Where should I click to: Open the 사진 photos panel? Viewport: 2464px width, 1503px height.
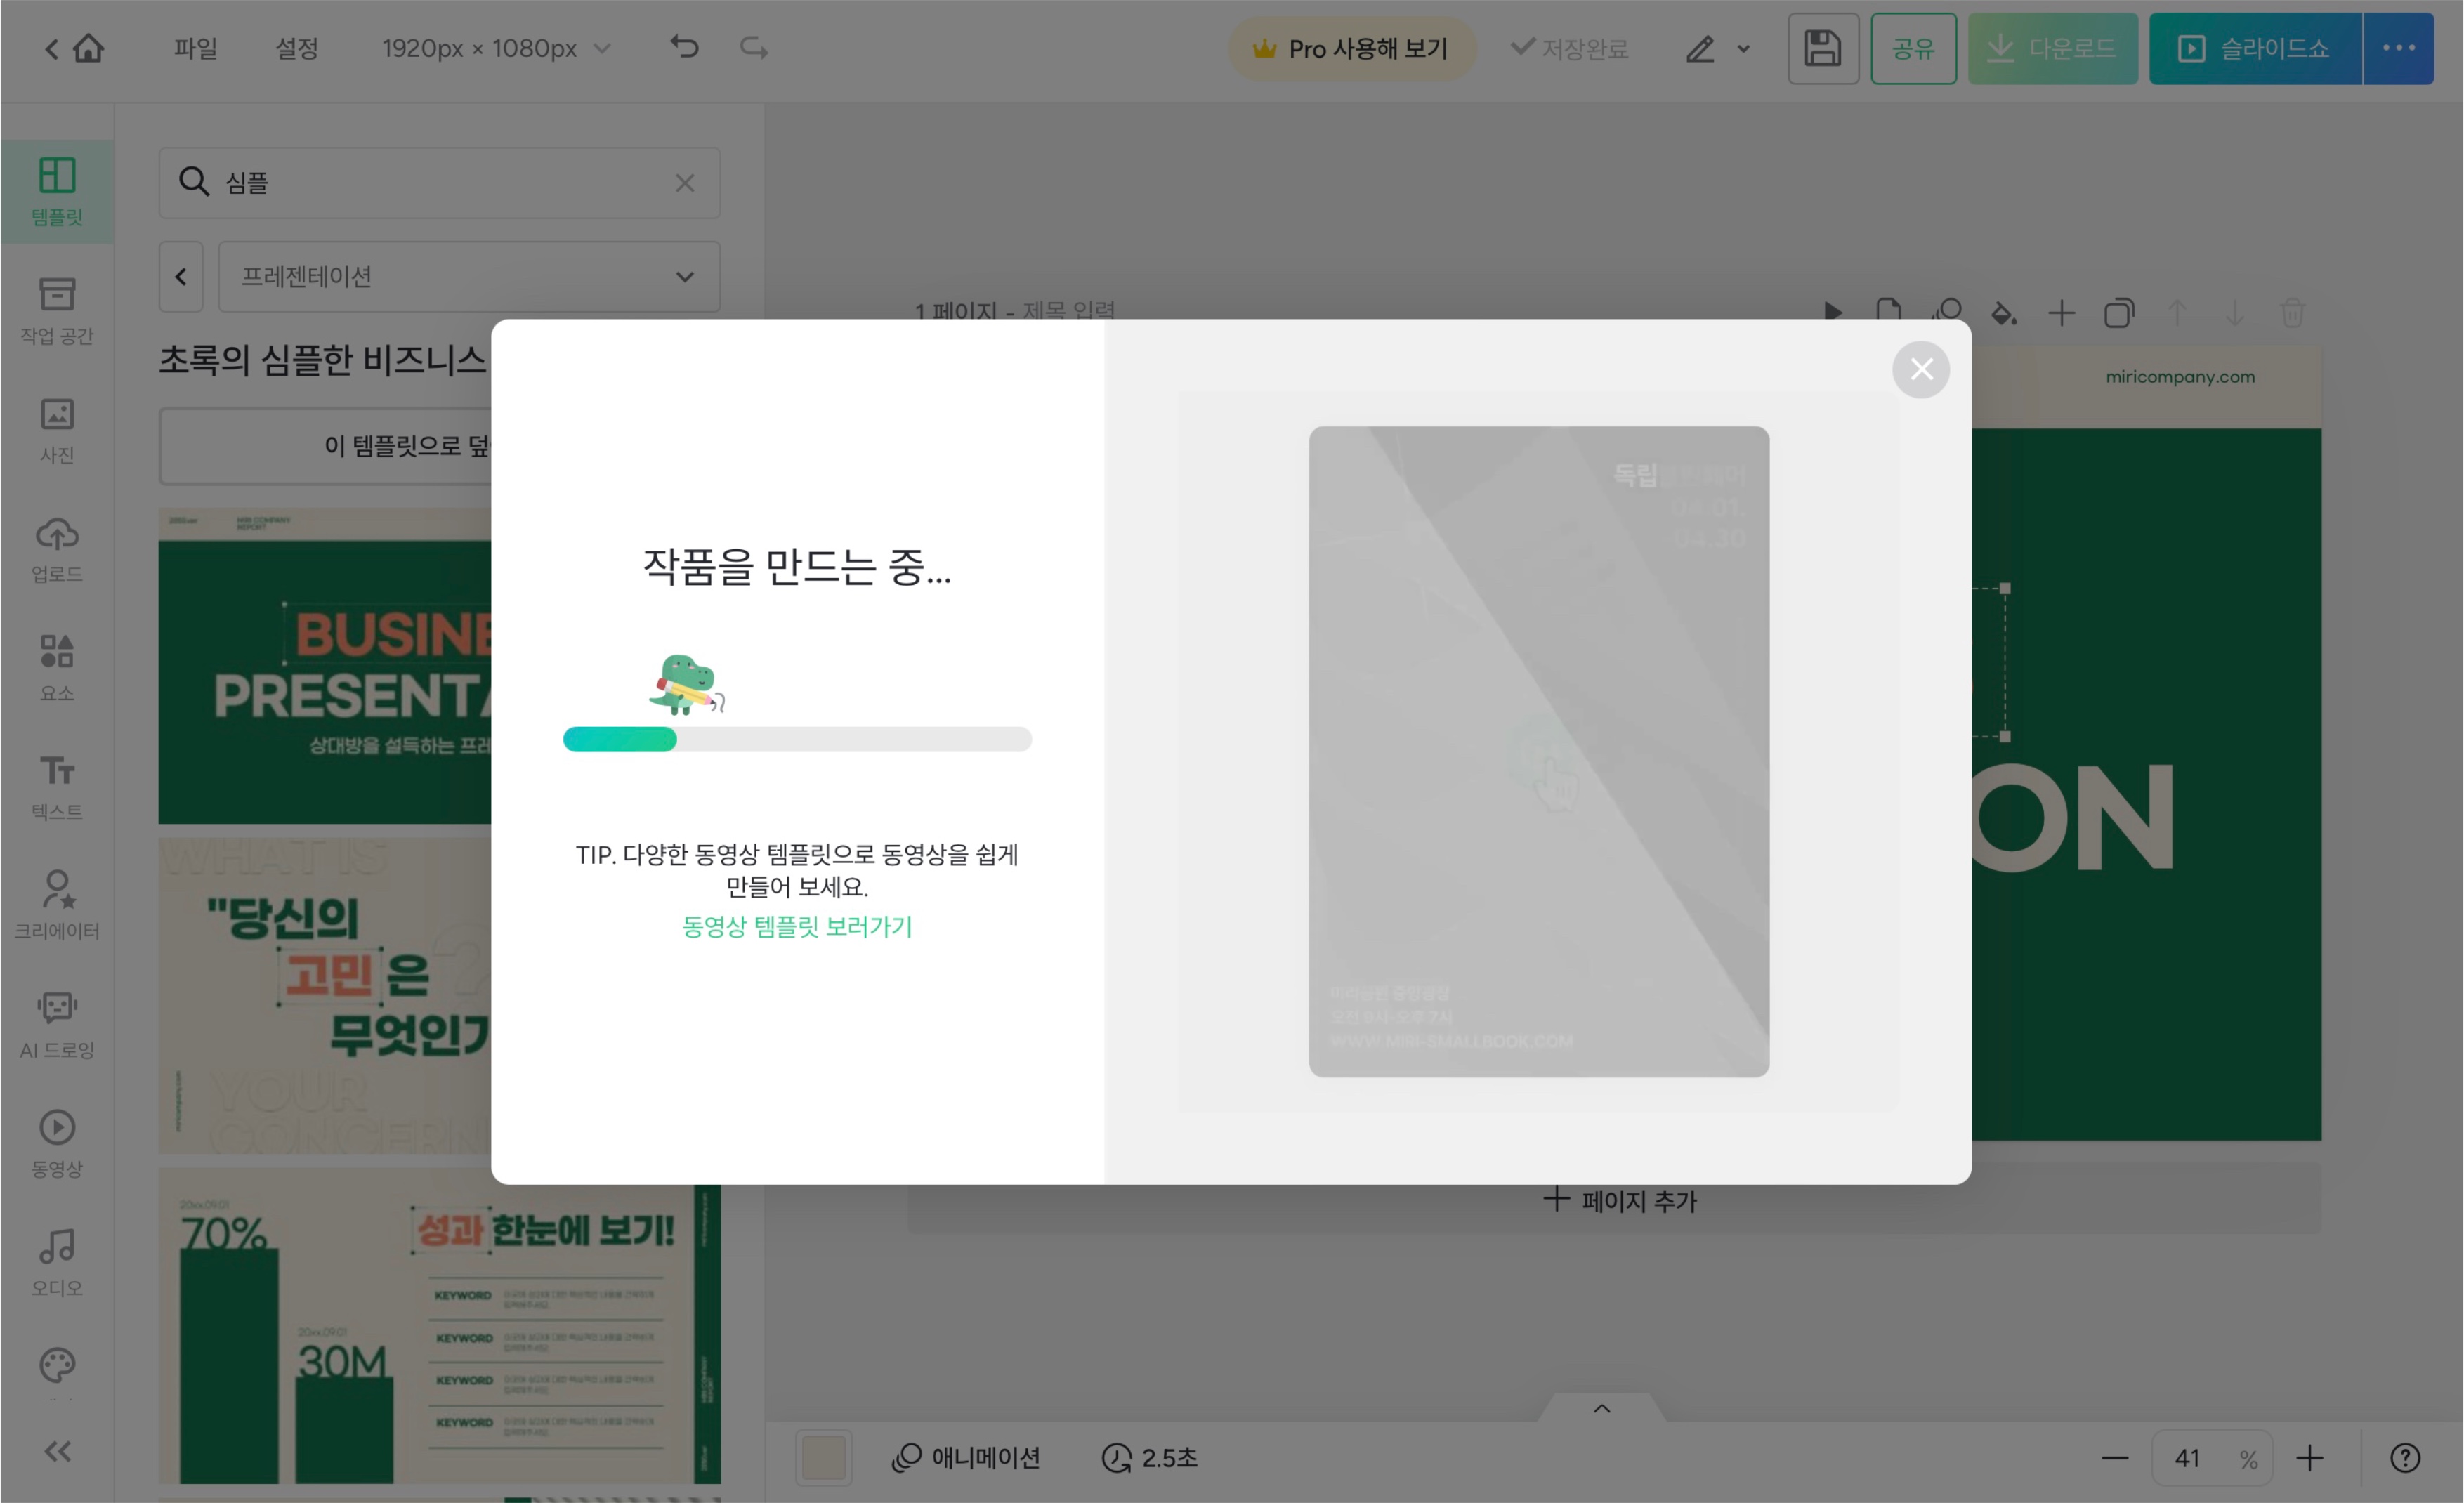pos(57,429)
